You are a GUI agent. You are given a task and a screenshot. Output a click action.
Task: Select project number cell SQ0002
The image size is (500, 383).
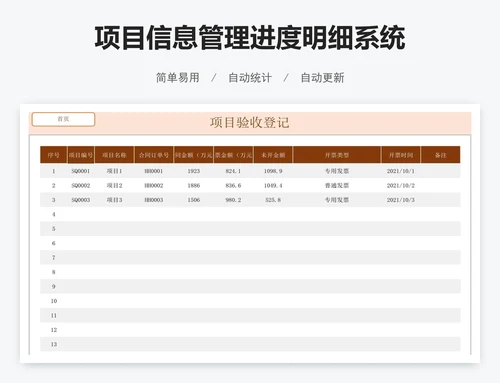click(81, 185)
